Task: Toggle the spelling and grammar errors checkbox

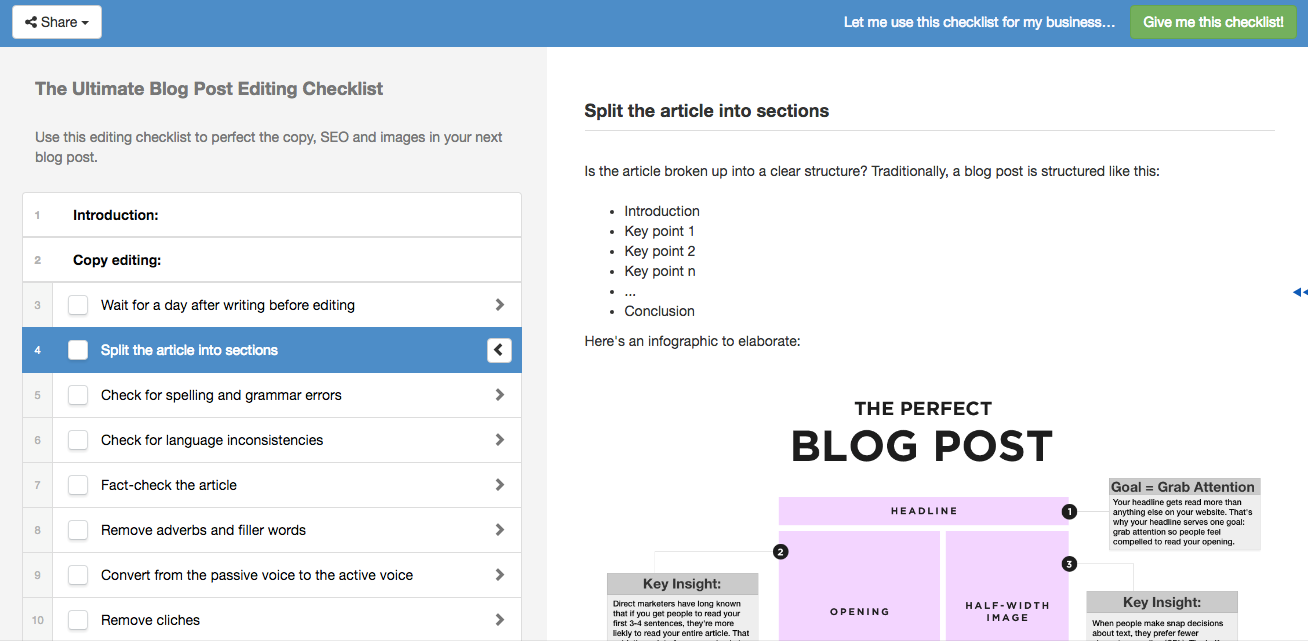Action: coord(78,395)
